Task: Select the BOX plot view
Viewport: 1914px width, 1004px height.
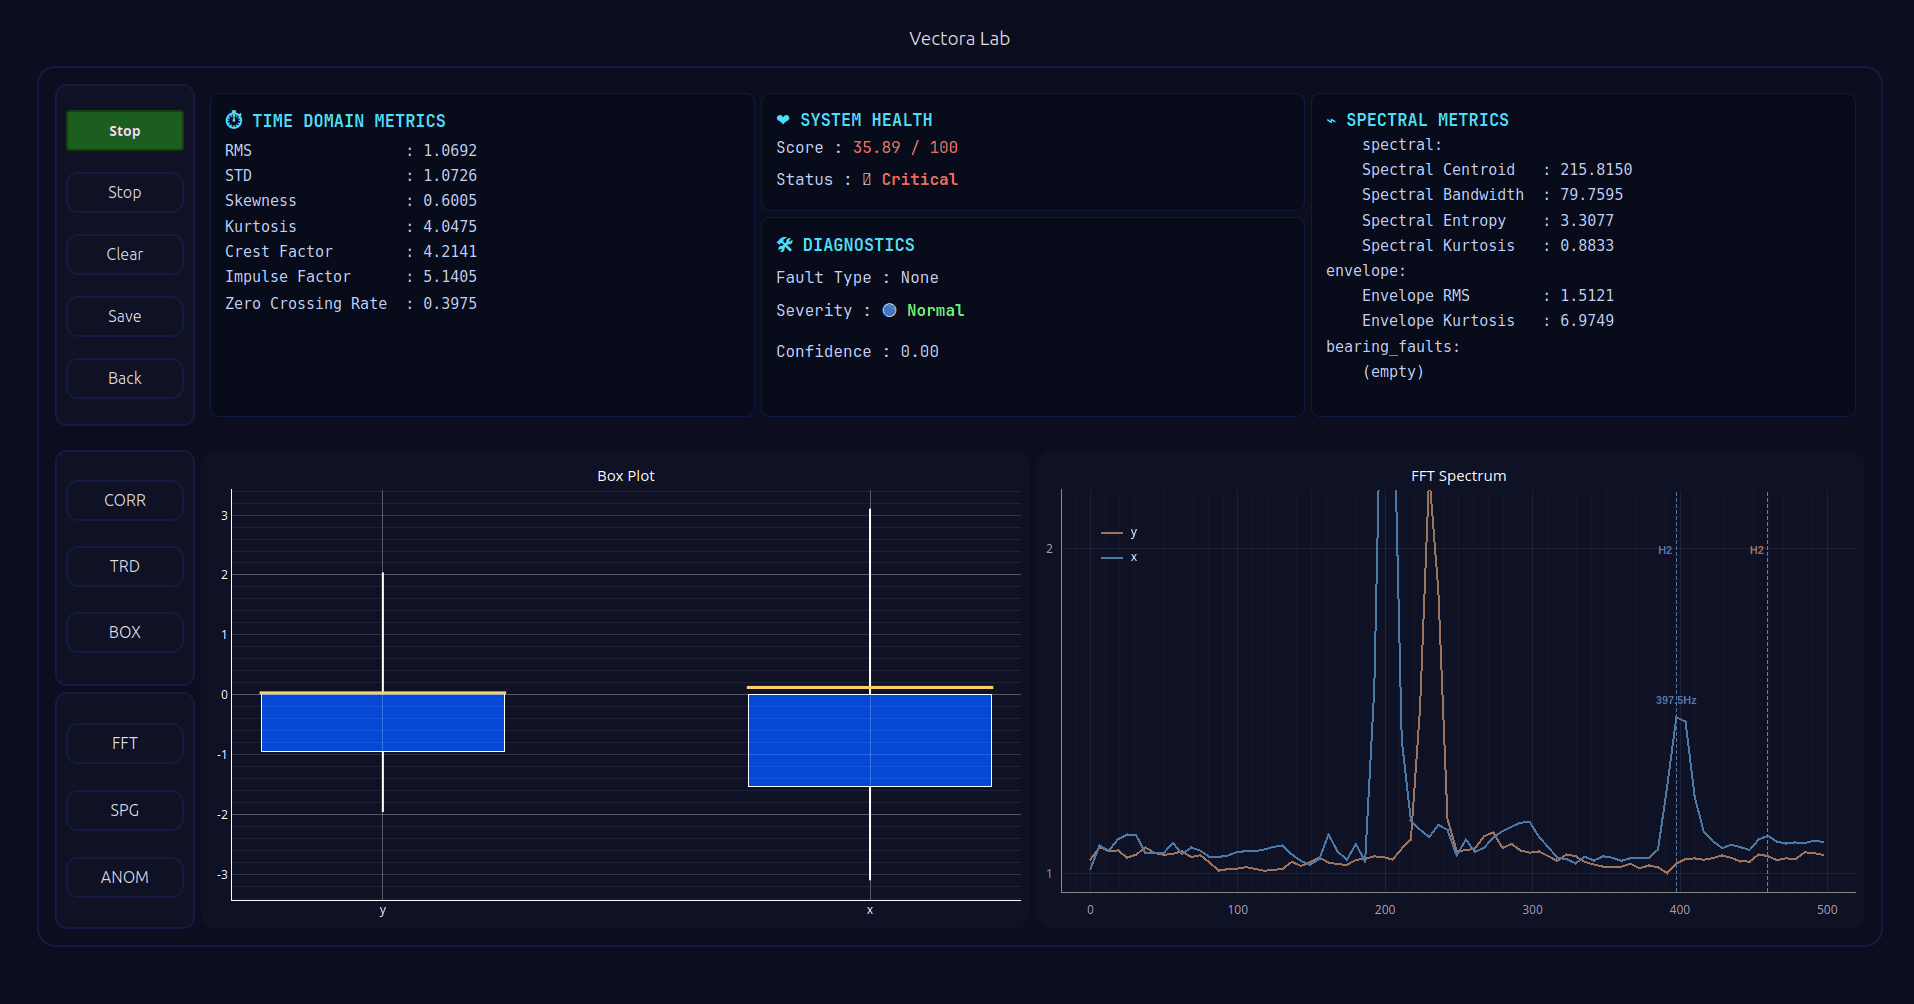Action: pos(125,632)
